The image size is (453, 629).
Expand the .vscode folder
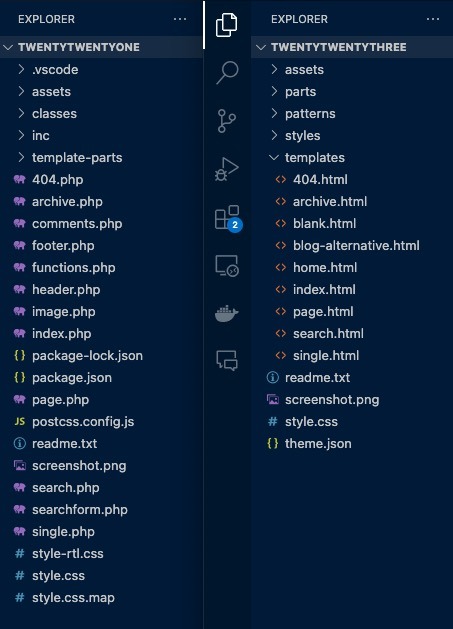pos(101,69)
